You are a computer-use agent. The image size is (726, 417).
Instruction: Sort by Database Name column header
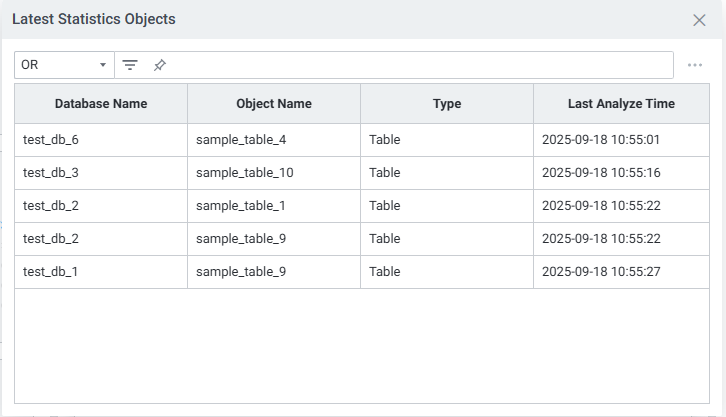[101, 104]
